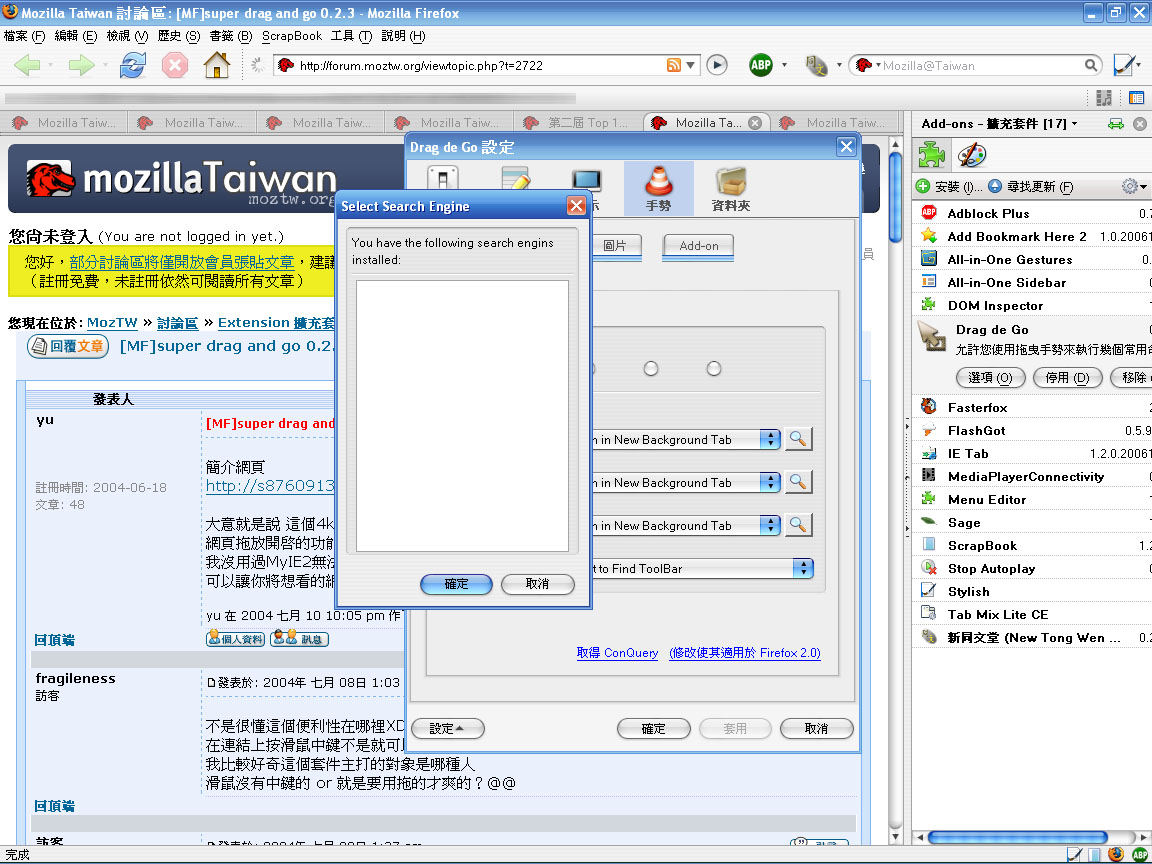
Task: Open the Add-ons sidebar title dropdown
Action: click(1075, 123)
